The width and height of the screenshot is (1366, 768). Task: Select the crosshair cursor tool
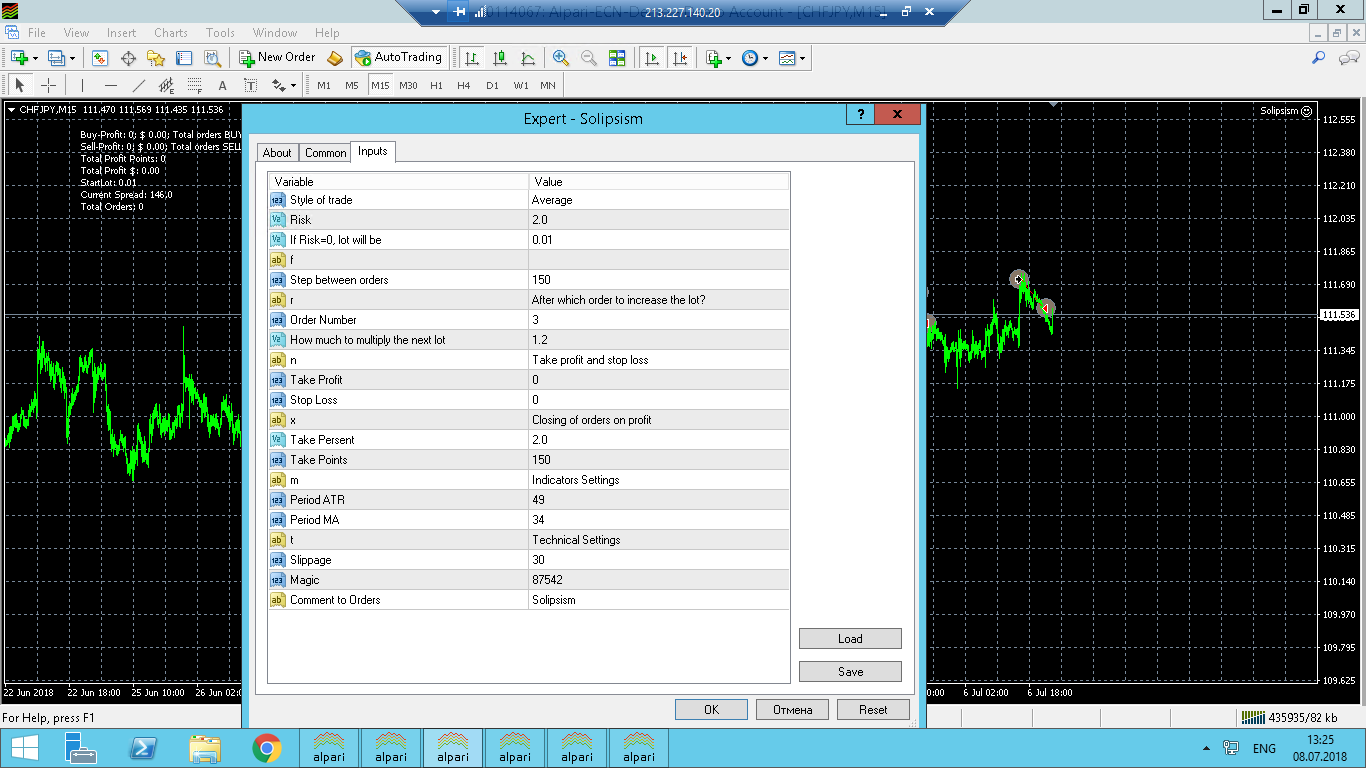click(x=48, y=85)
